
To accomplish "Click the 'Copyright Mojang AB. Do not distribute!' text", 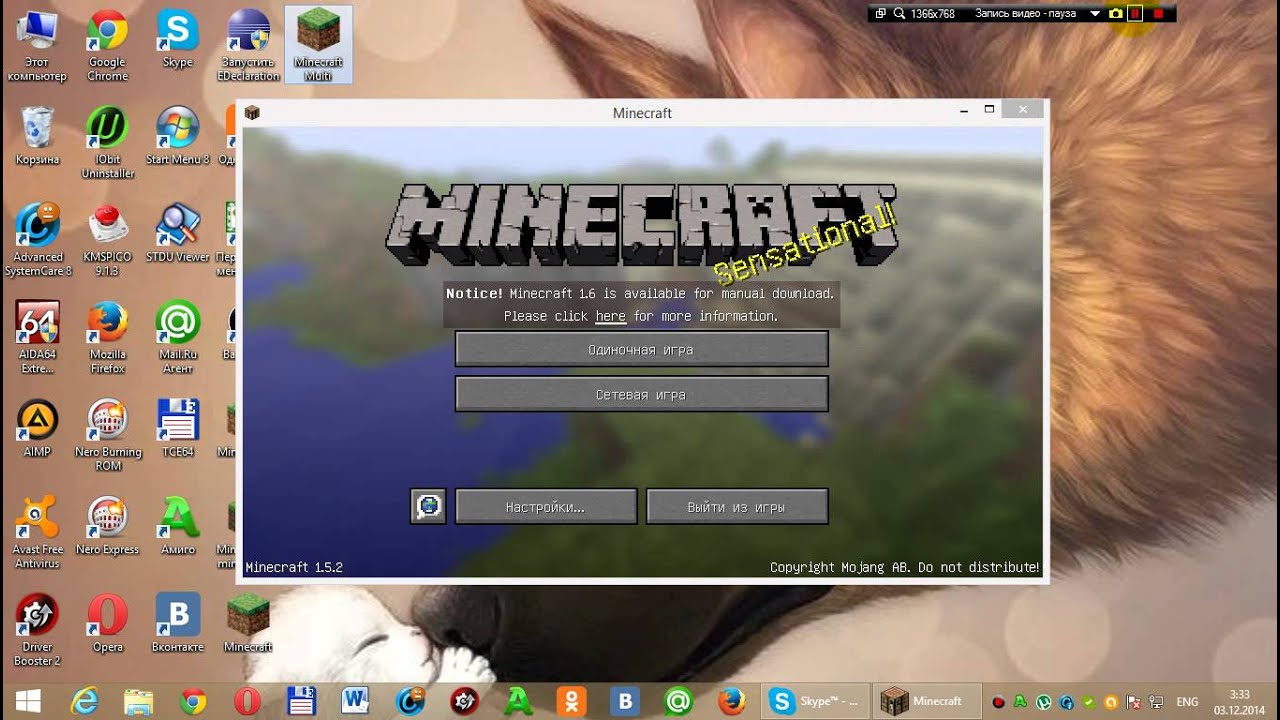I will 904,567.
